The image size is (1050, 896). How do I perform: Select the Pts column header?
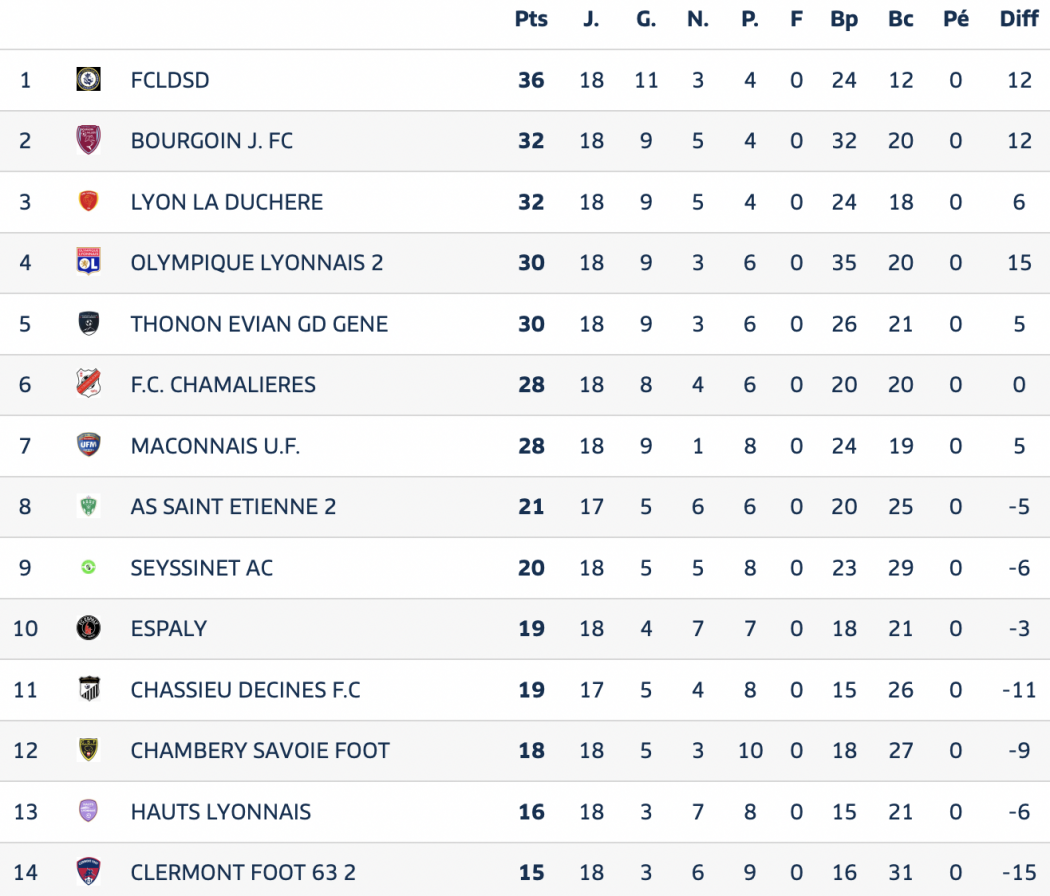(531, 19)
